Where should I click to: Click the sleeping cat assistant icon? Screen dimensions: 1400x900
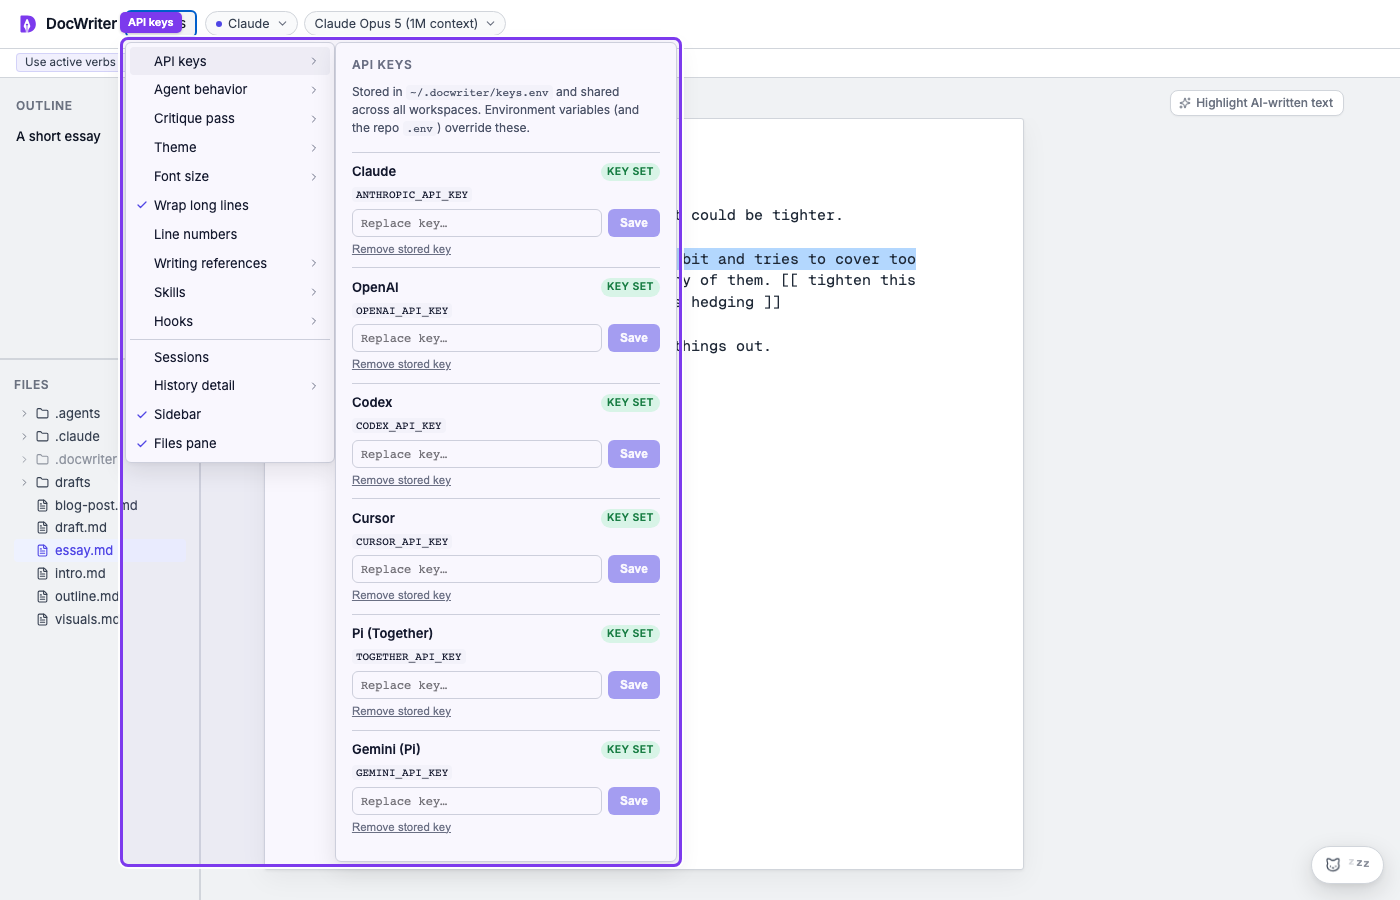[x=1333, y=865]
